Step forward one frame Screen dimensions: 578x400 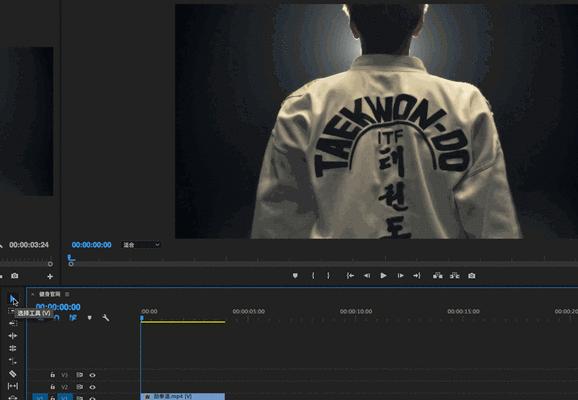point(400,275)
